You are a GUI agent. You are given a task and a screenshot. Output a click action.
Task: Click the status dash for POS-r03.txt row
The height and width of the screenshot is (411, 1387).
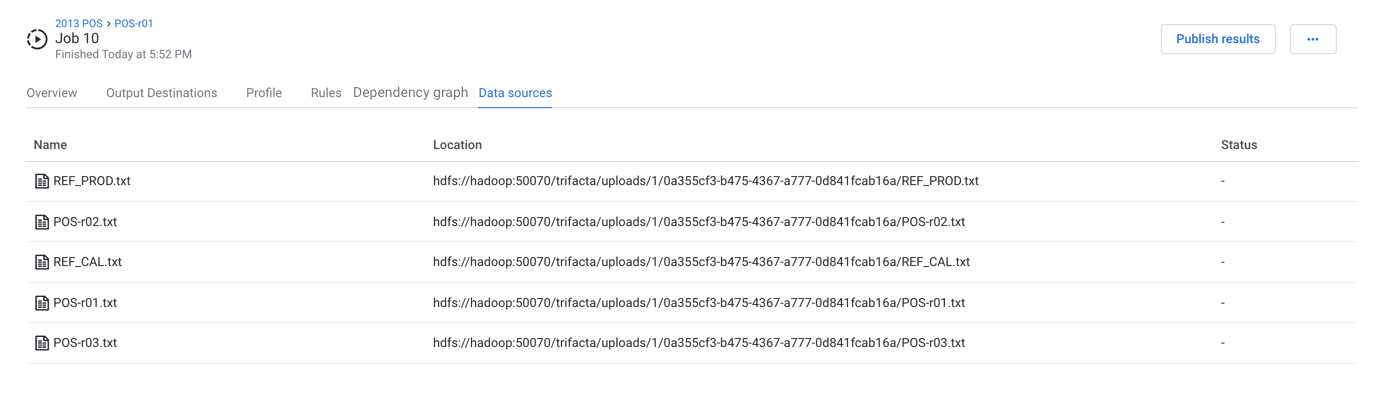[x=1223, y=343]
